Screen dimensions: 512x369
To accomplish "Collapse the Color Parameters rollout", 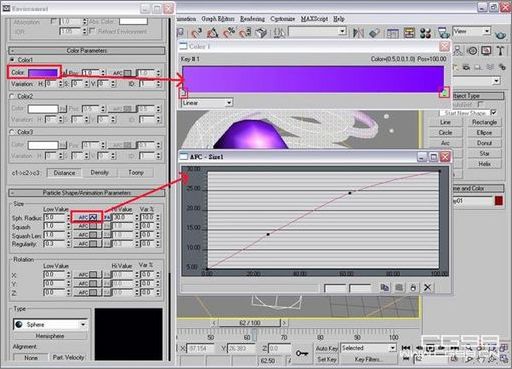I will pos(87,51).
